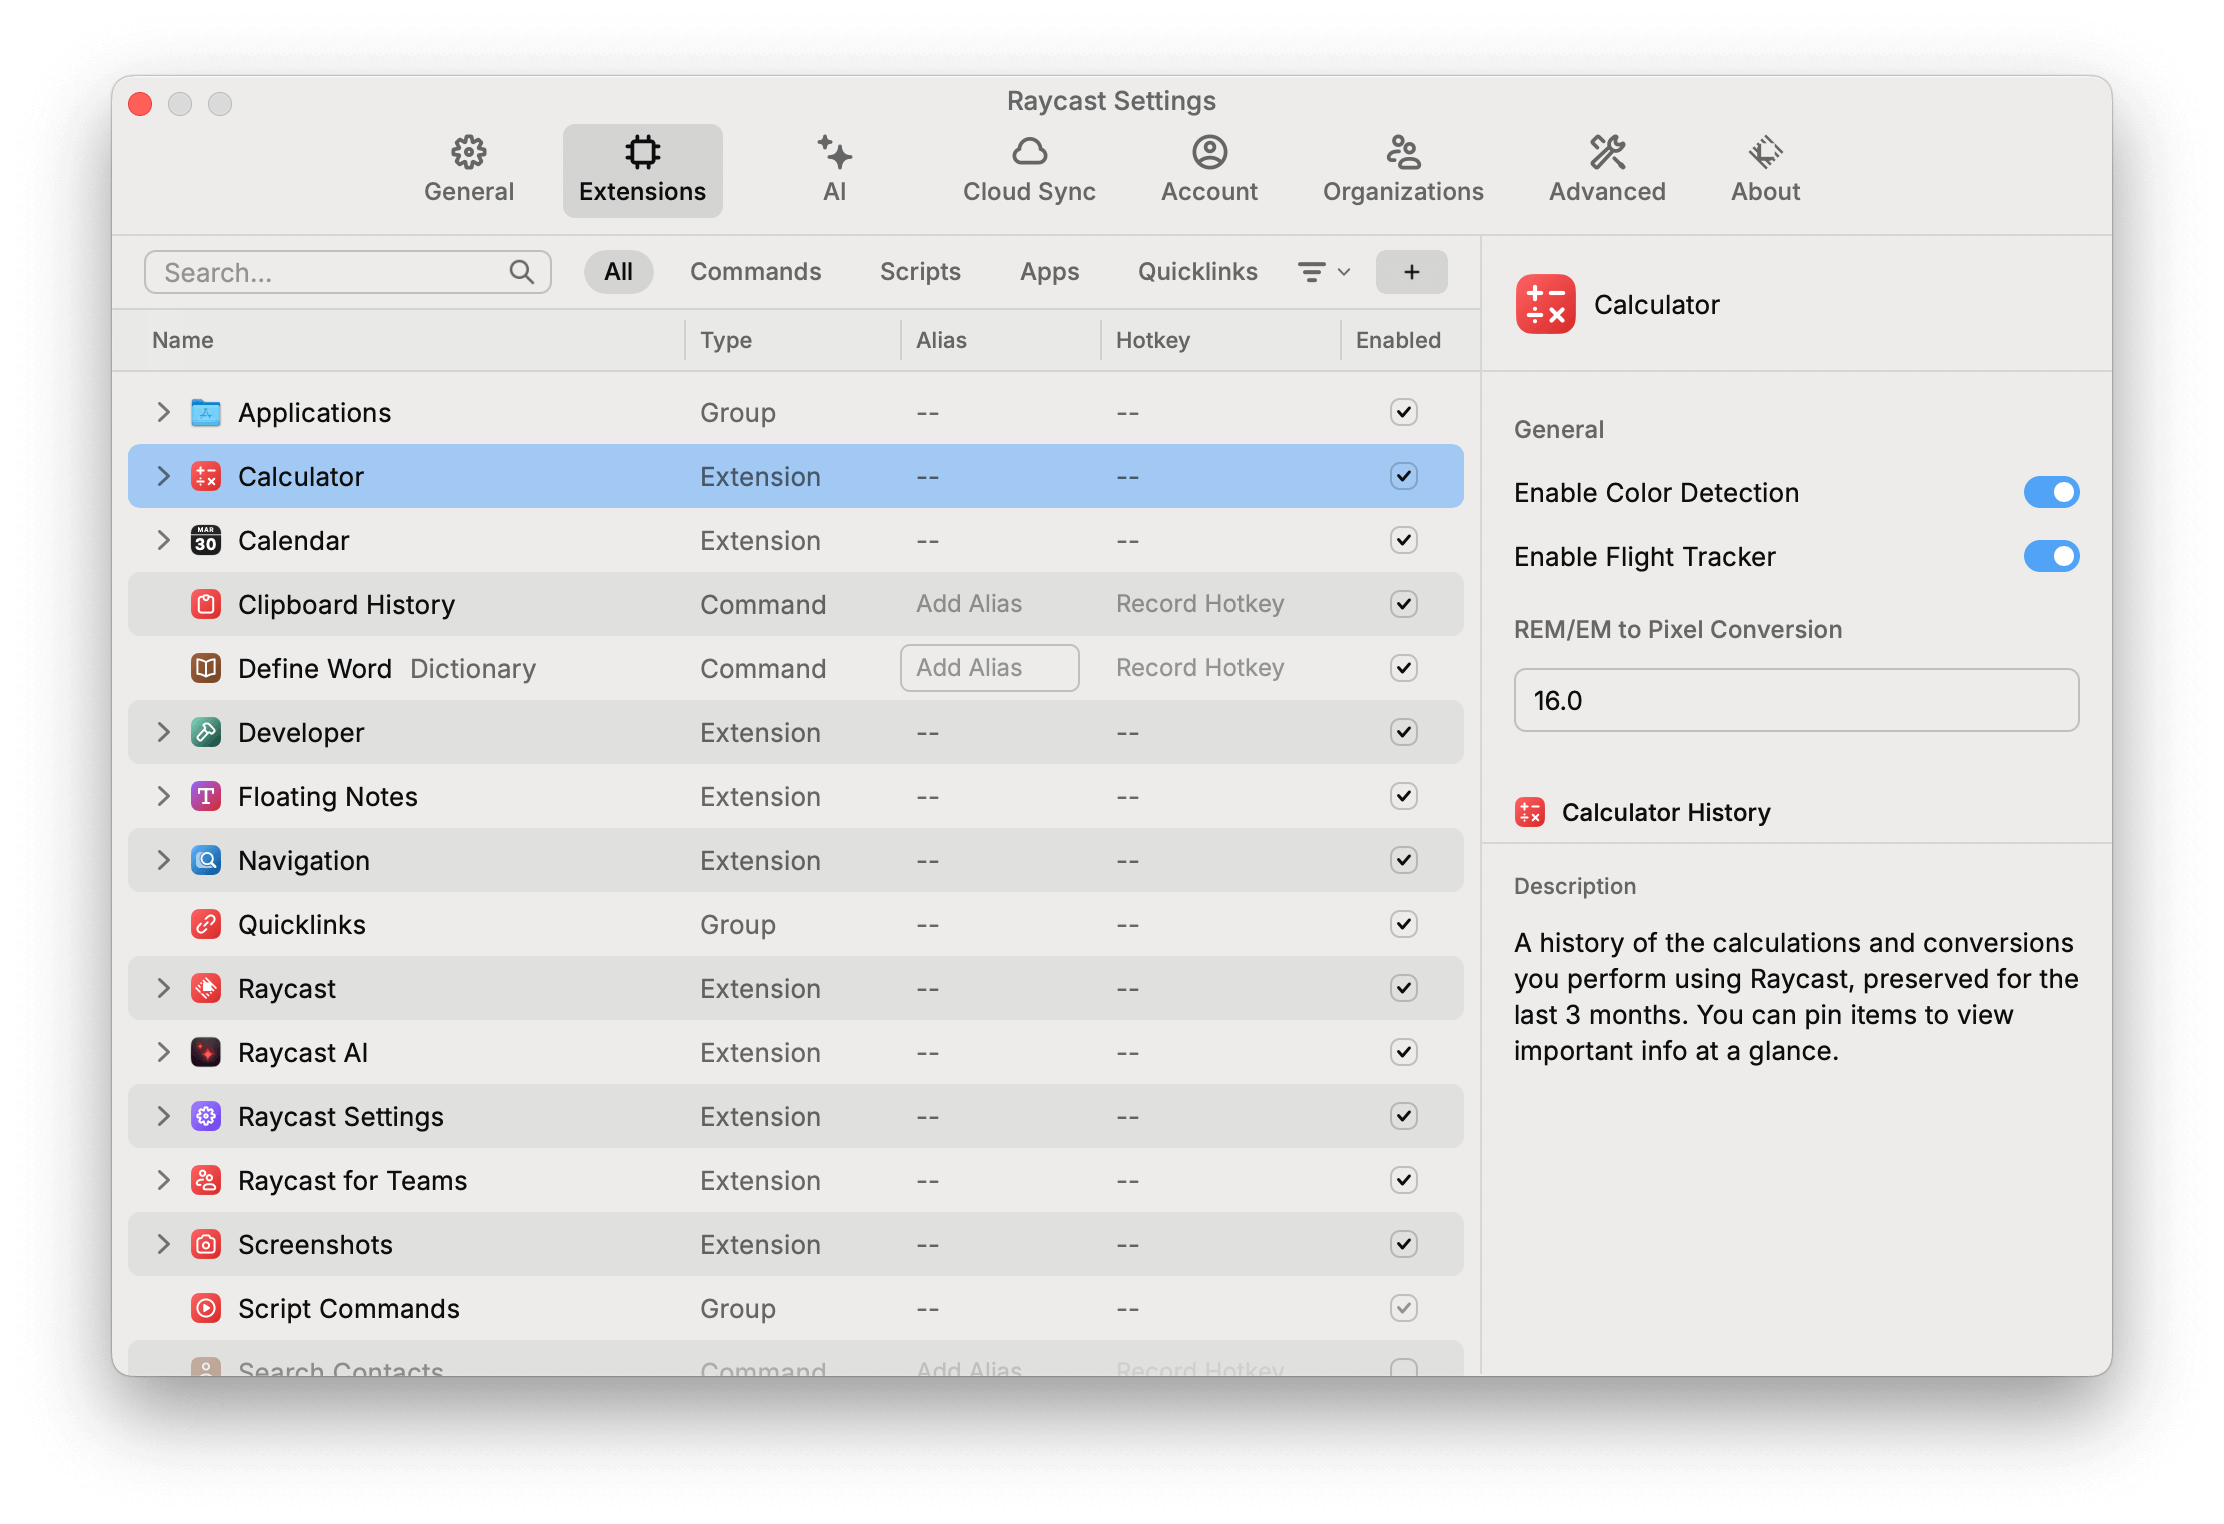Toggle Enable Flight Tracker switch
Image resolution: width=2224 pixels, height=1524 pixels.
2051,556
